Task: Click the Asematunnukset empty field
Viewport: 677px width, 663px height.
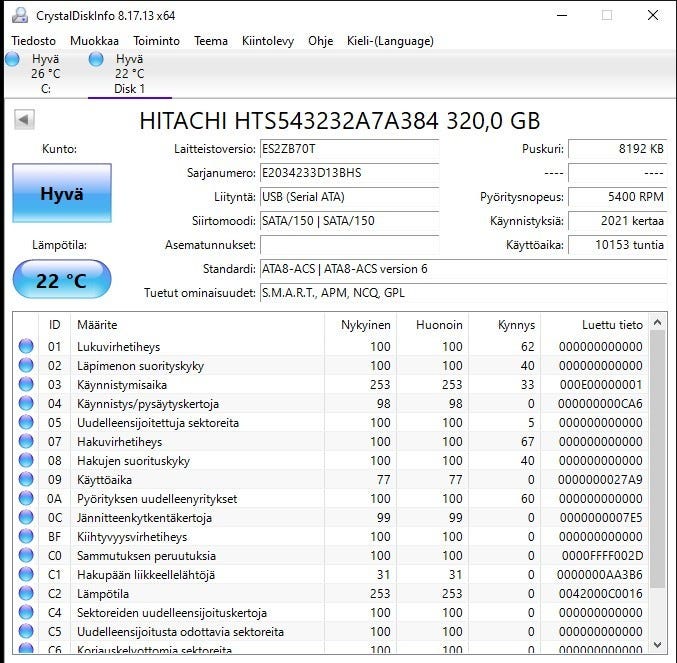Action: click(348, 245)
